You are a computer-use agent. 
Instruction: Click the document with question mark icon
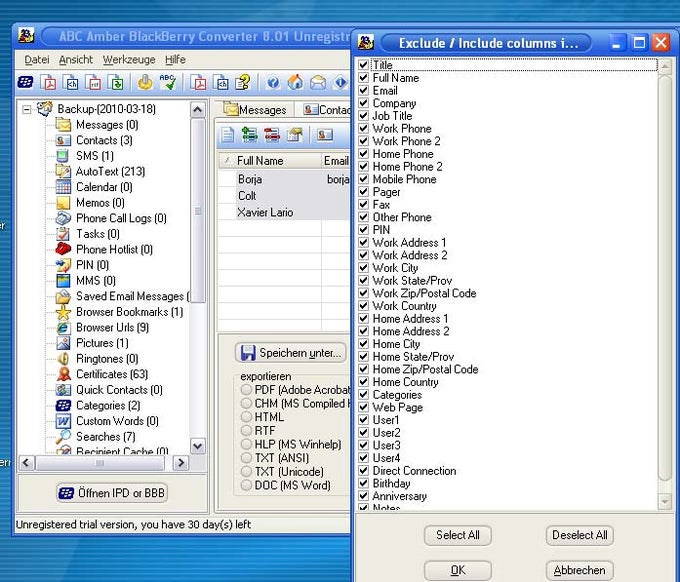(x=243, y=82)
